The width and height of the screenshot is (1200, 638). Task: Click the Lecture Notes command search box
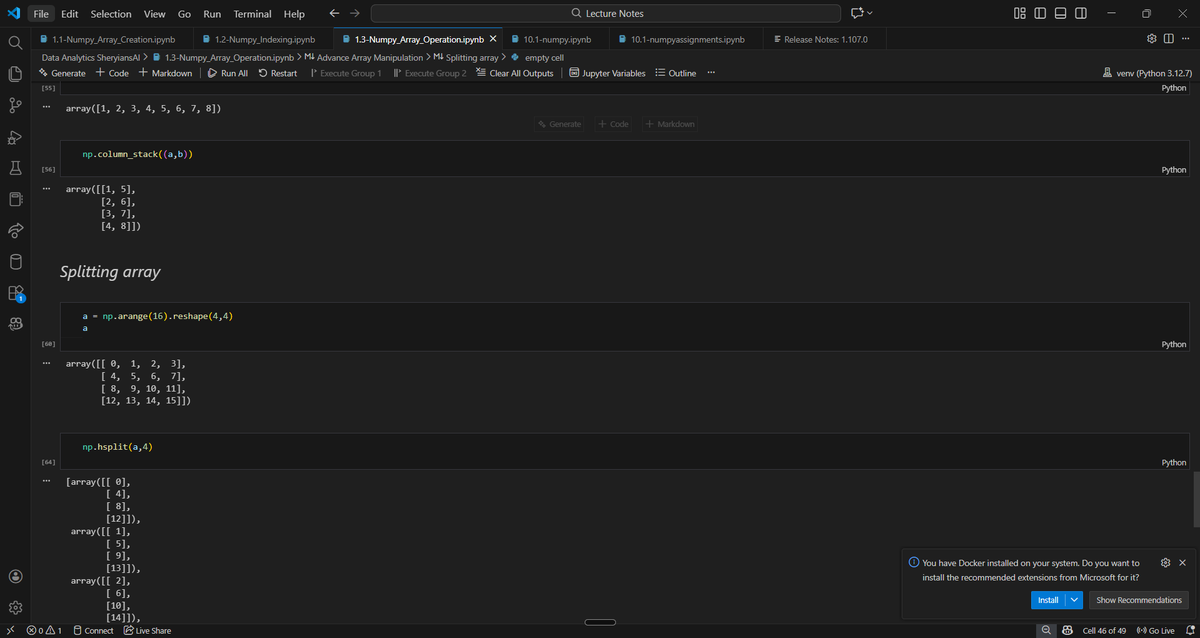click(605, 13)
